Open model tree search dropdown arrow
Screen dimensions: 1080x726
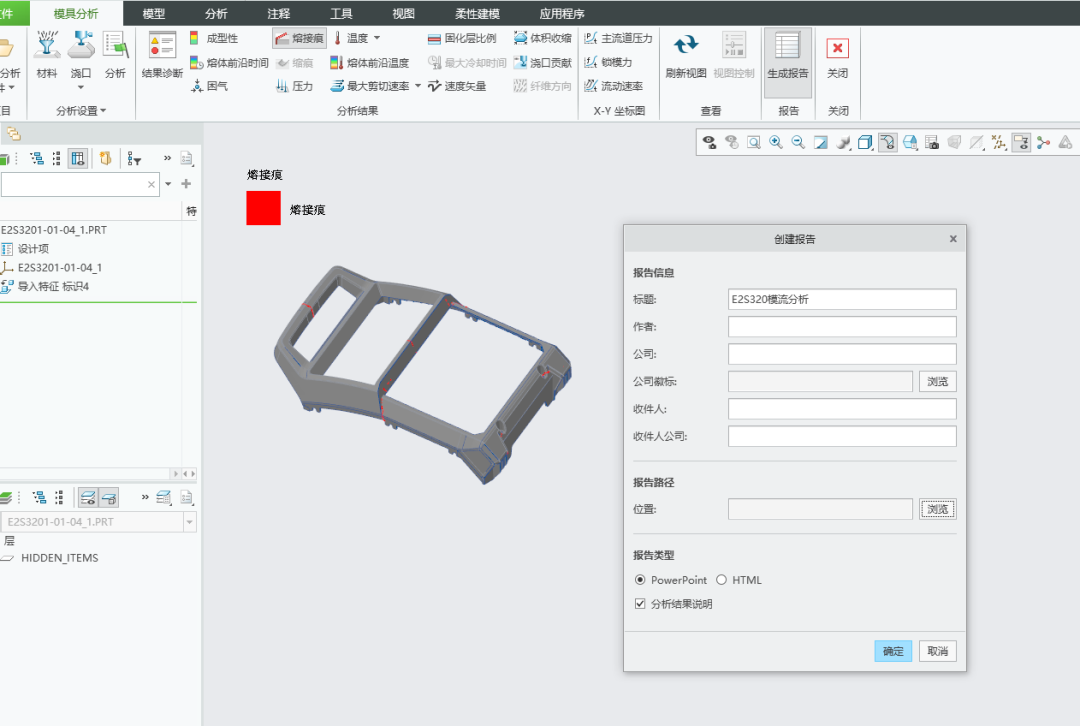[x=169, y=184]
